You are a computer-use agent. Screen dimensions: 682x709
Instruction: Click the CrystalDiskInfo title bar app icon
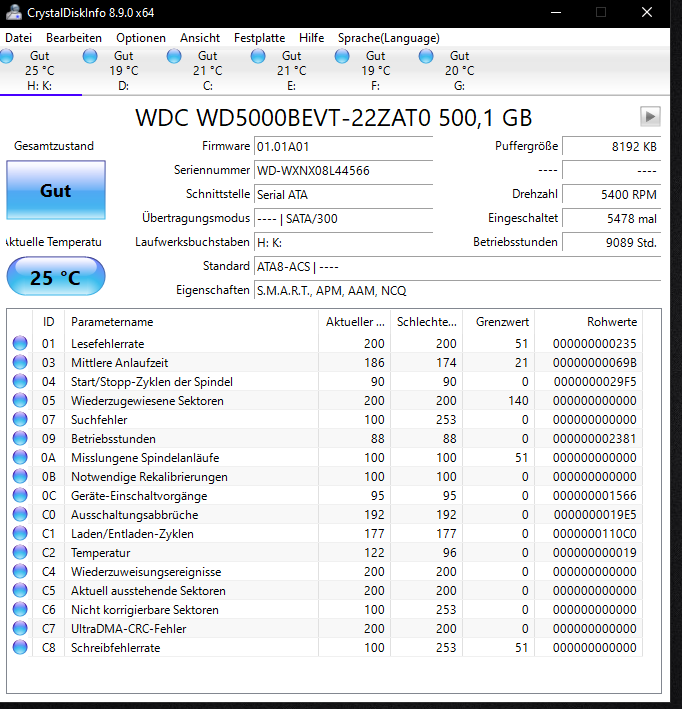tap(14, 12)
